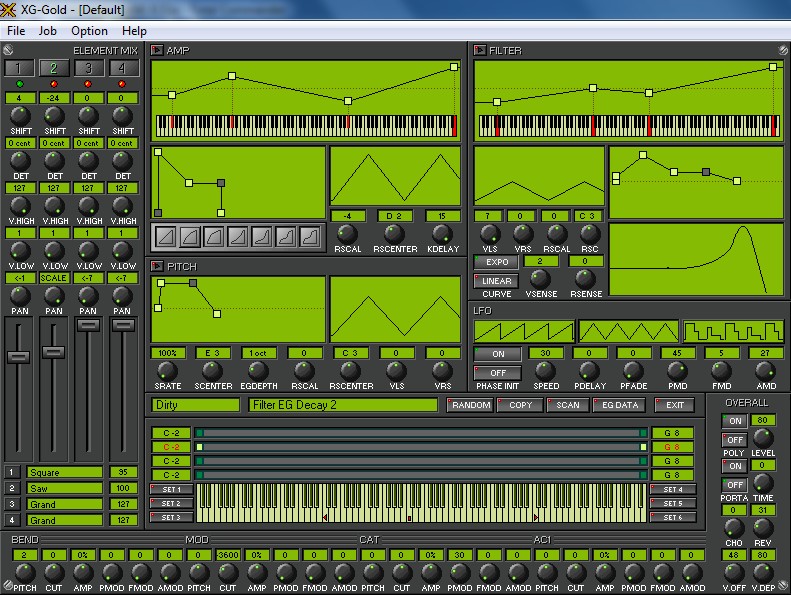Choose the triangle LFO waveform
Image resolution: width=791 pixels, height=595 pixels.
coord(629,332)
